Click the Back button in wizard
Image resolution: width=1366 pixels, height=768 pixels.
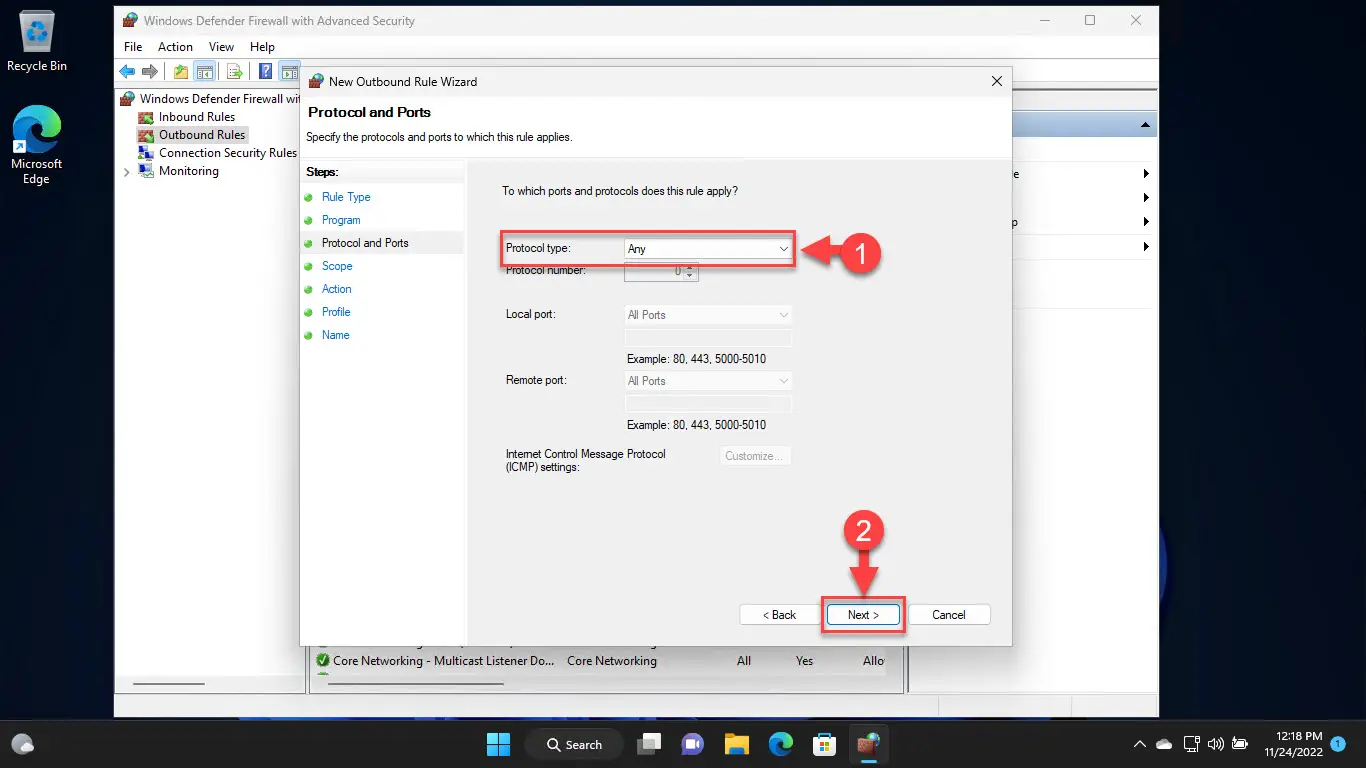(779, 615)
